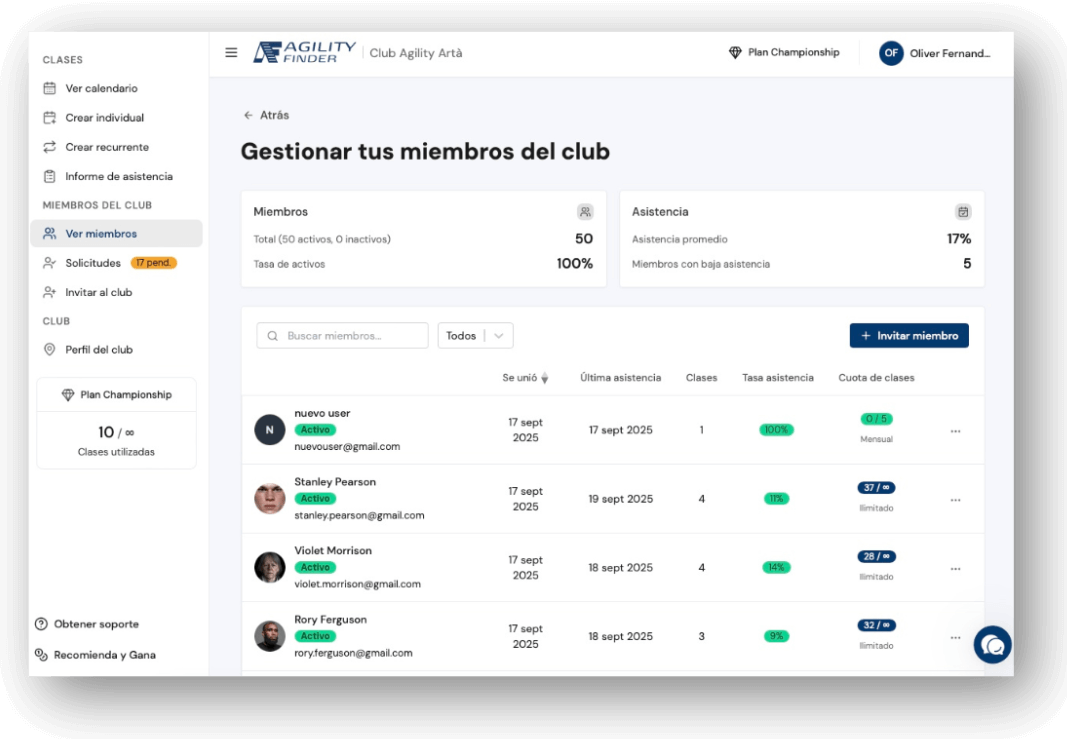Select Ver miembros menu item
Screen dimensions: 1067x739
116,233
